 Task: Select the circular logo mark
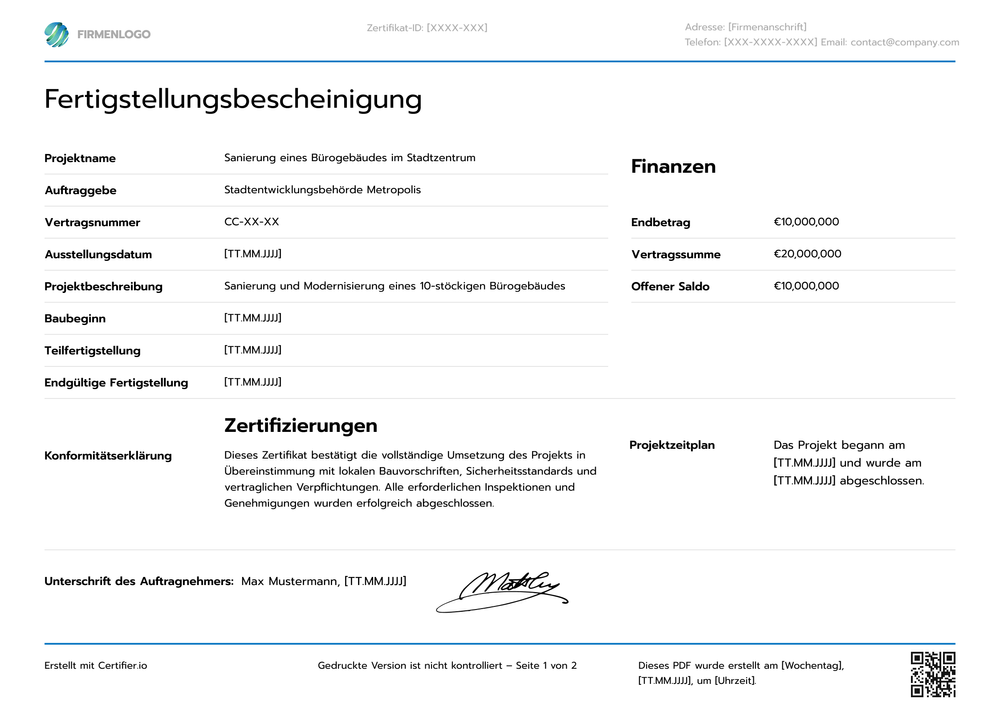57,33
